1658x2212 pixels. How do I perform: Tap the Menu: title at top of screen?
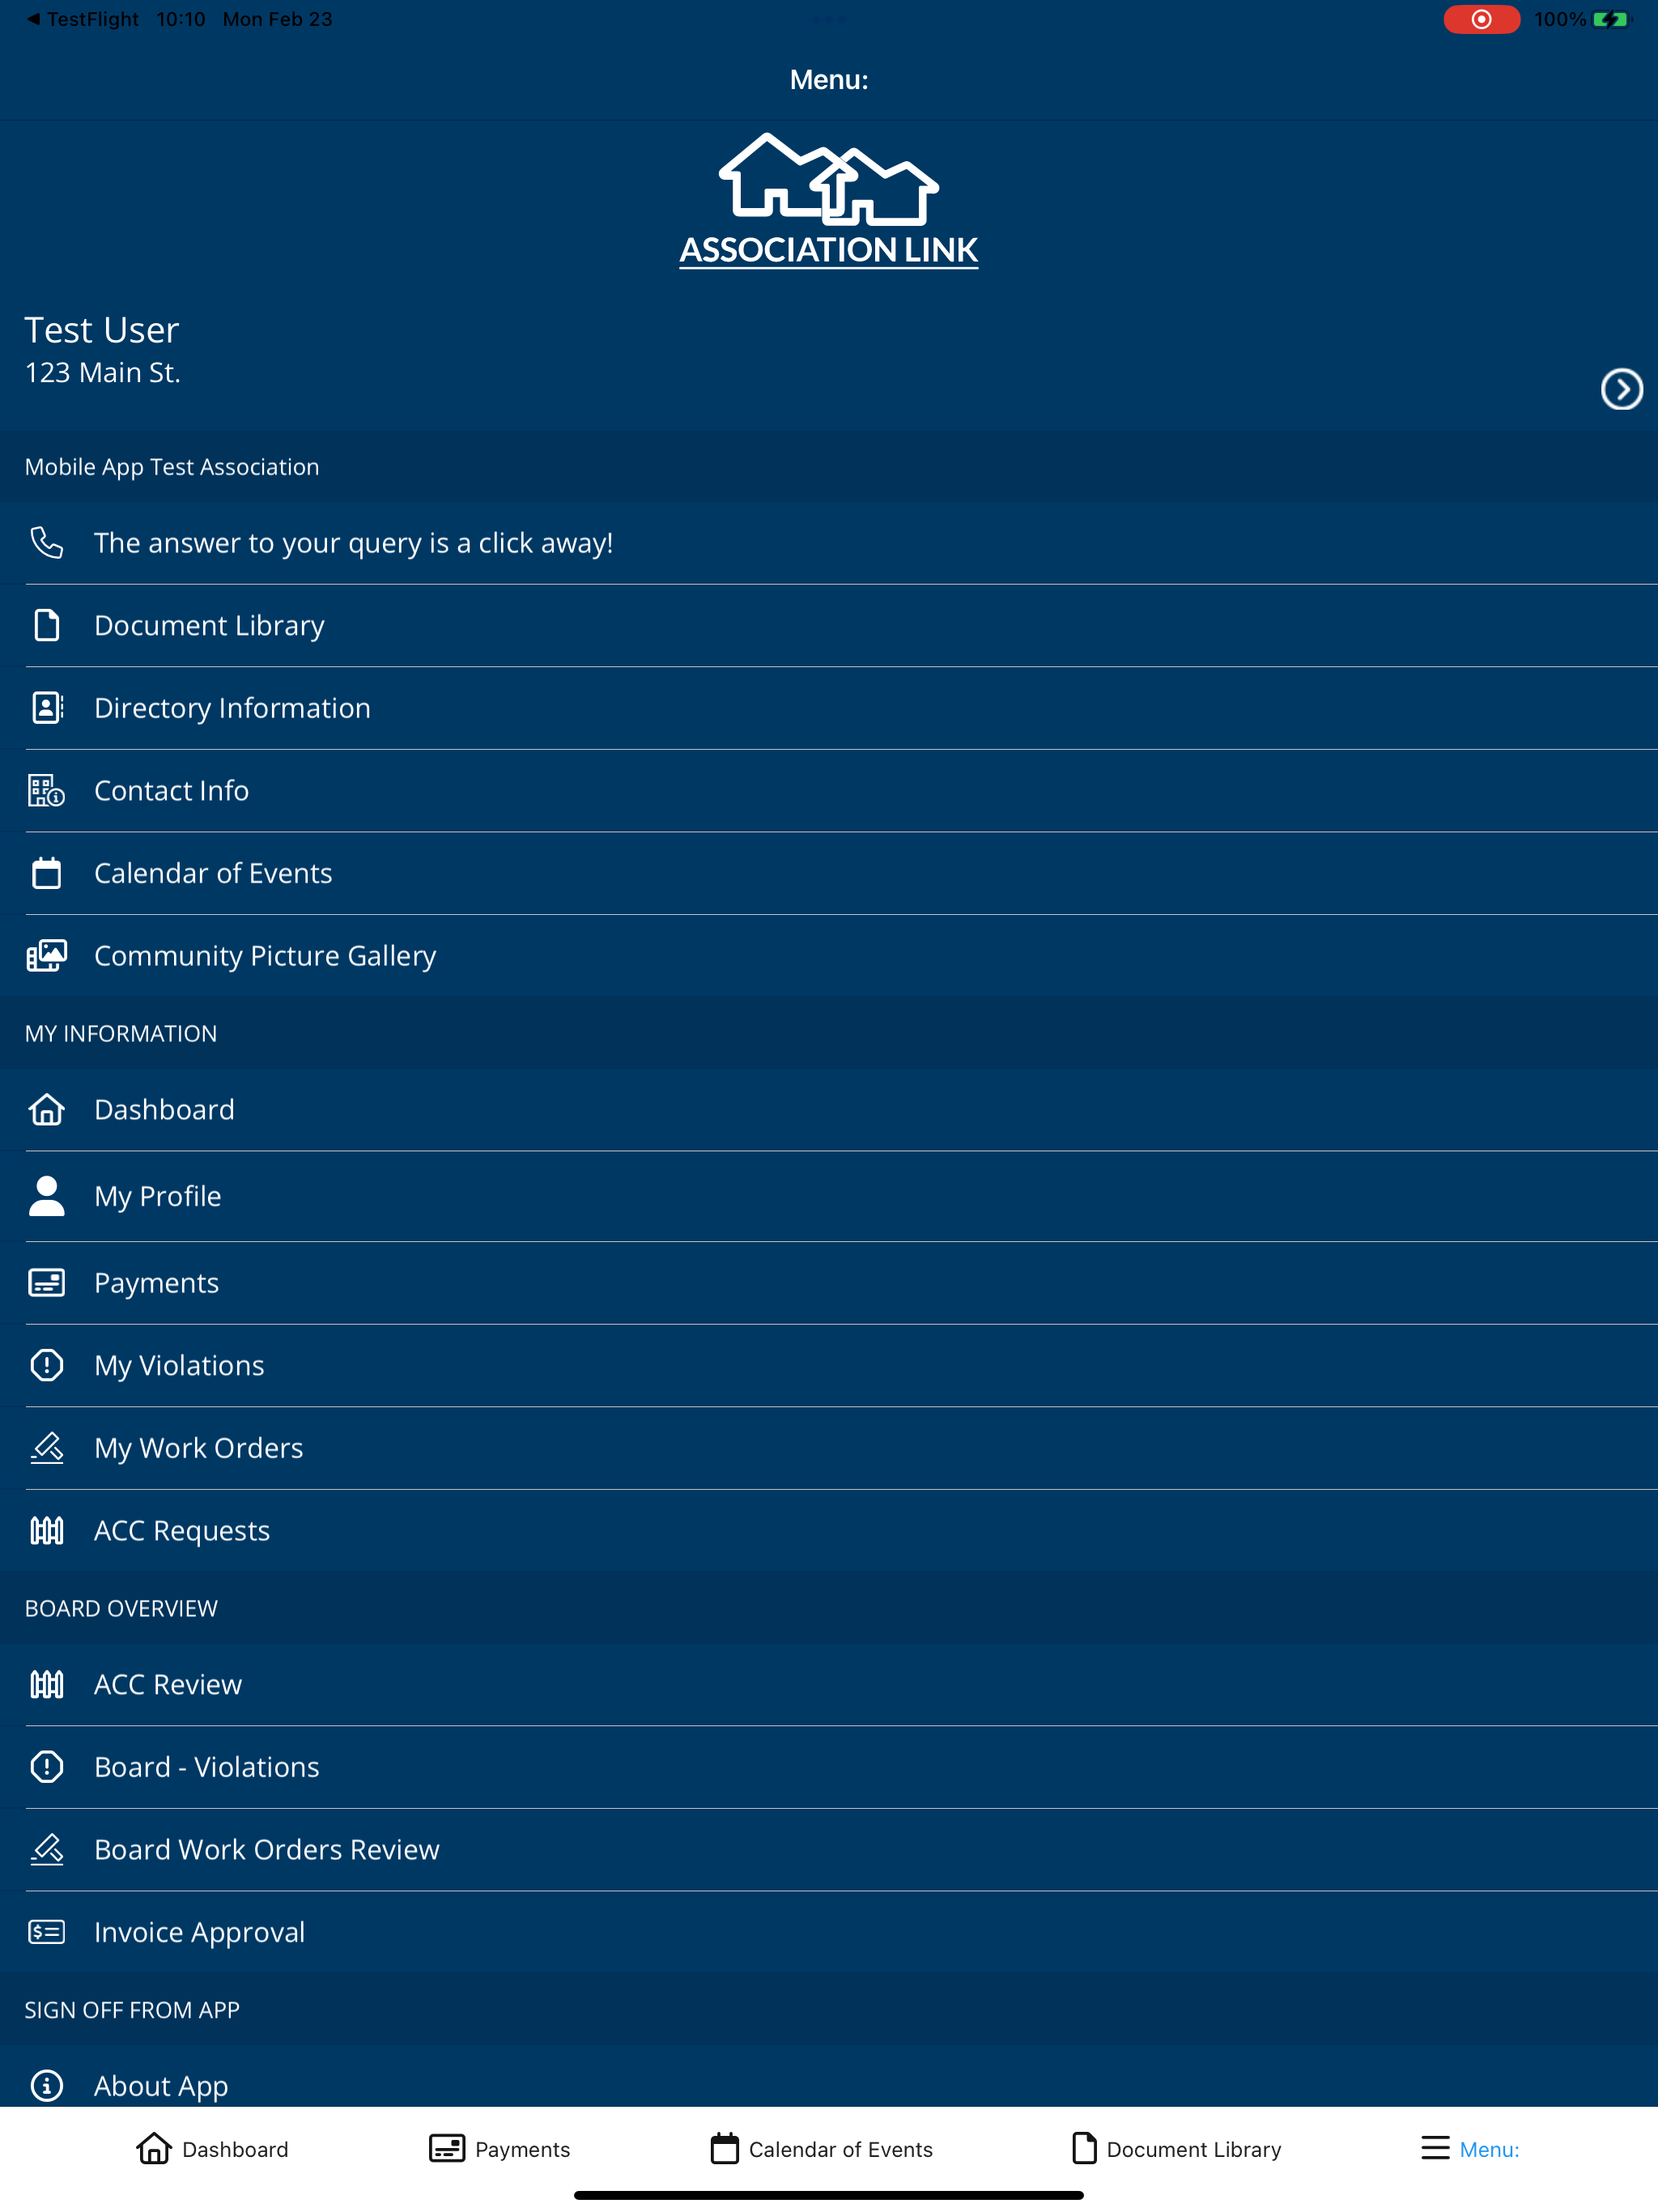829,80
